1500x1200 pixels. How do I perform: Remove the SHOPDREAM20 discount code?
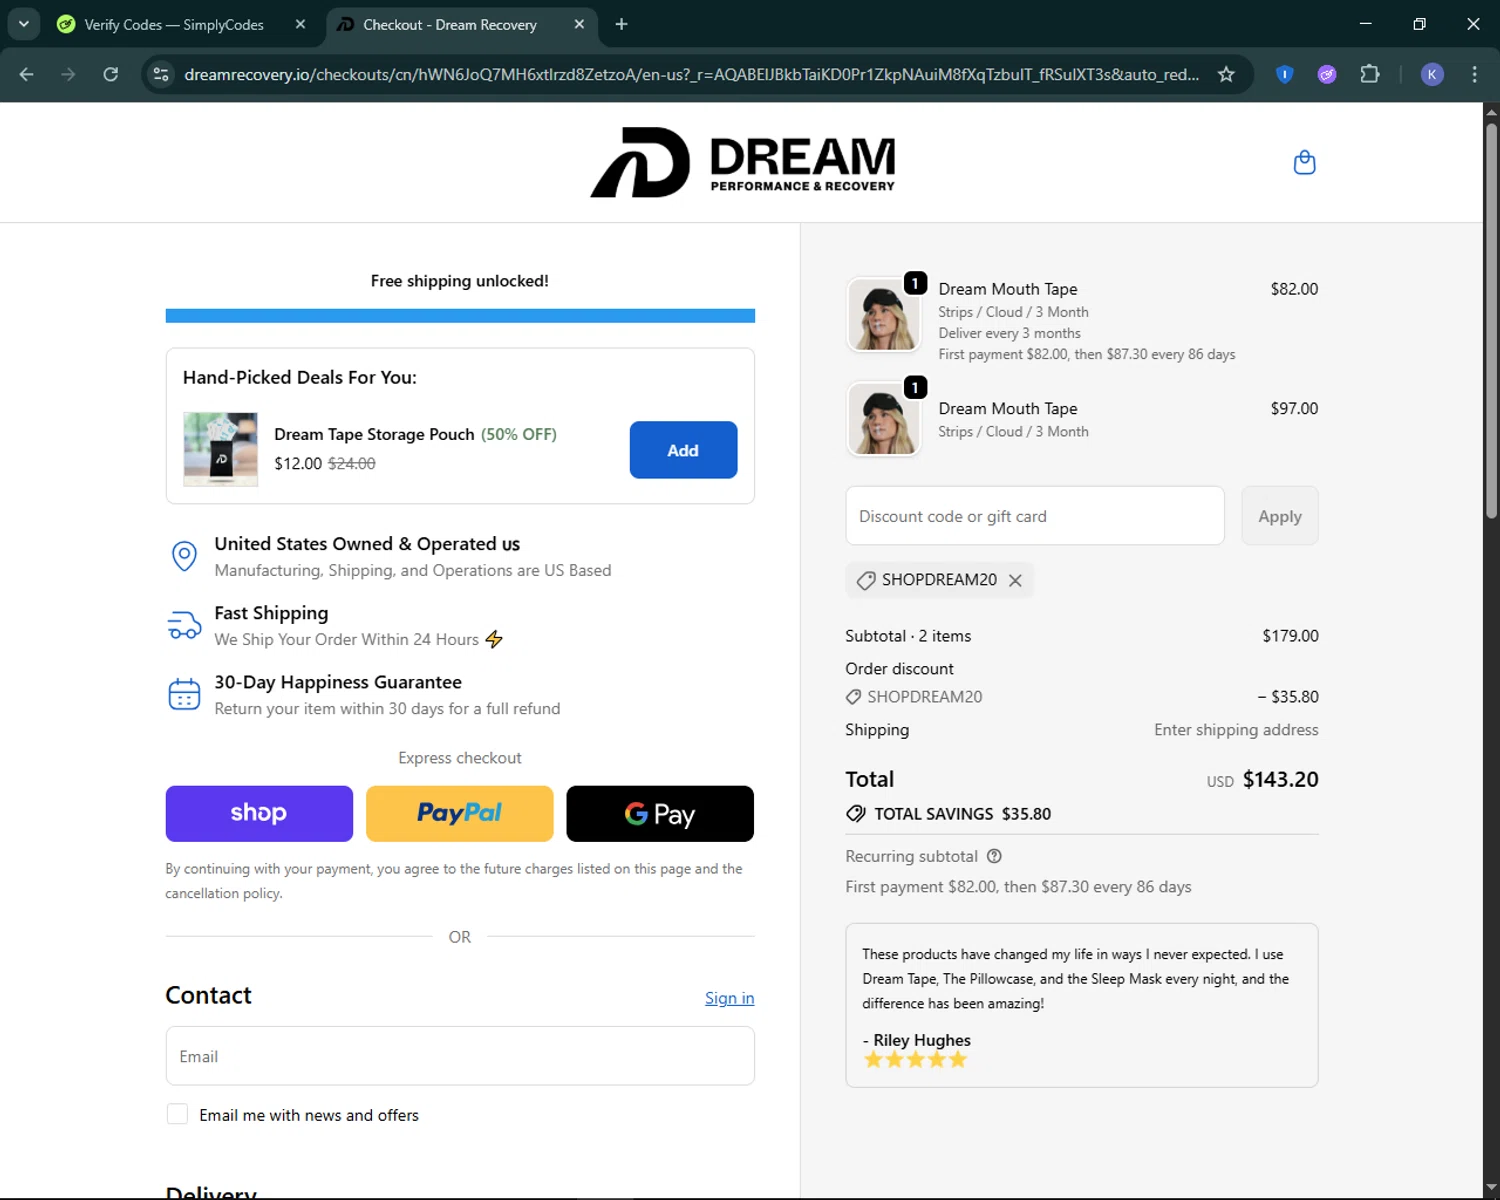[1015, 580]
